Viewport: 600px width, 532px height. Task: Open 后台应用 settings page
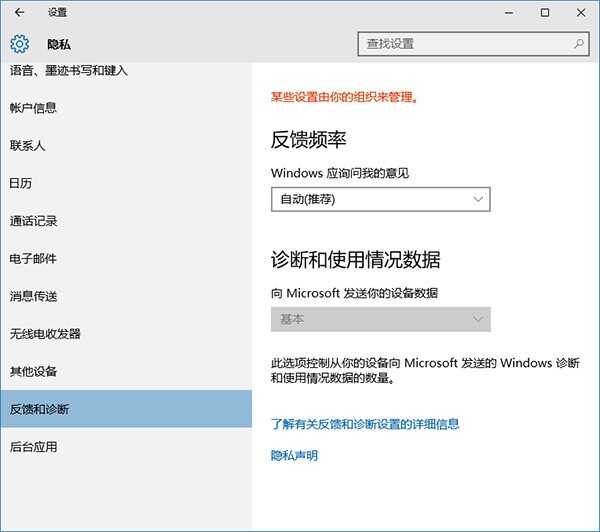coord(33,447)
